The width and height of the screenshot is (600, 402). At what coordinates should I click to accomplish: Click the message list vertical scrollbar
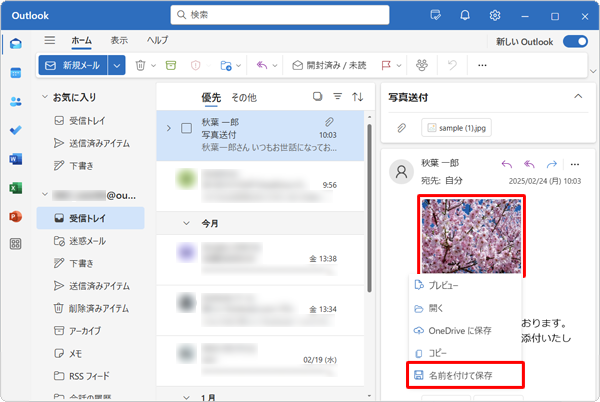click(x=369, y=208)
